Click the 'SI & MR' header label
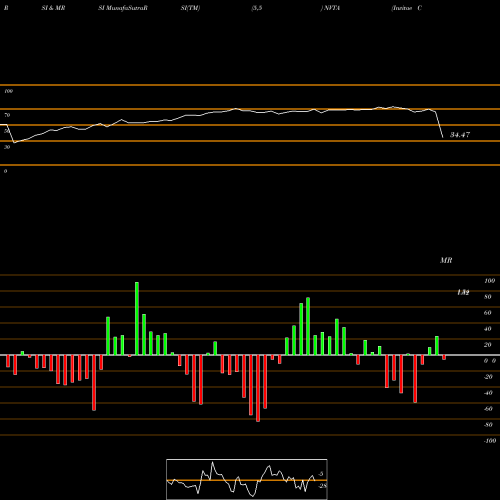The height and width of the screenshot is (500, 500). pos(53,8)
